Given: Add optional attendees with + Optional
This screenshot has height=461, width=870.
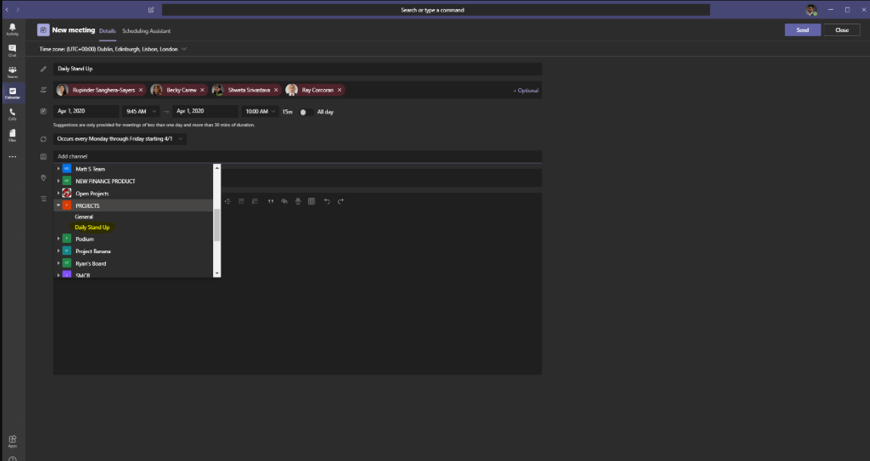Looking at the screenshot, I should 525,90.
